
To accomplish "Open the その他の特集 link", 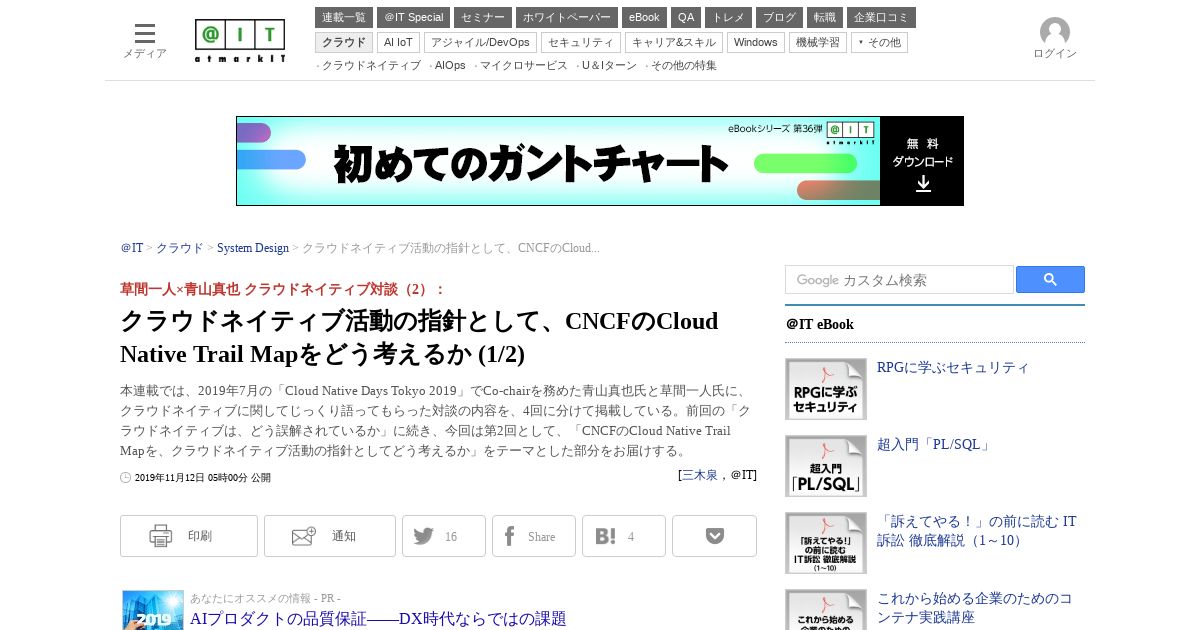I will point(684,66).
